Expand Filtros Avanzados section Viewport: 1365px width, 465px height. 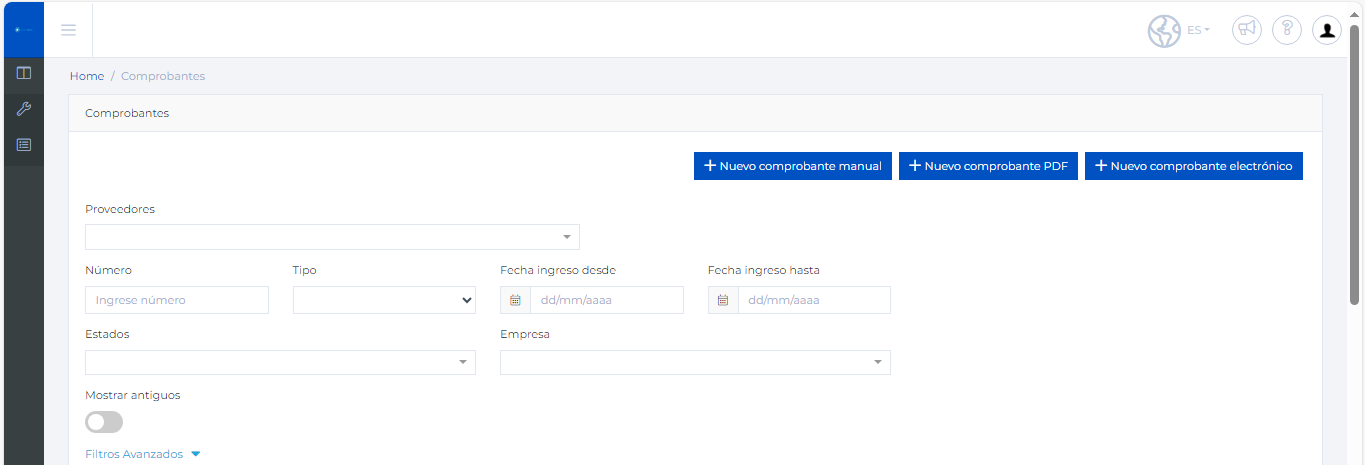pos(143,454)
